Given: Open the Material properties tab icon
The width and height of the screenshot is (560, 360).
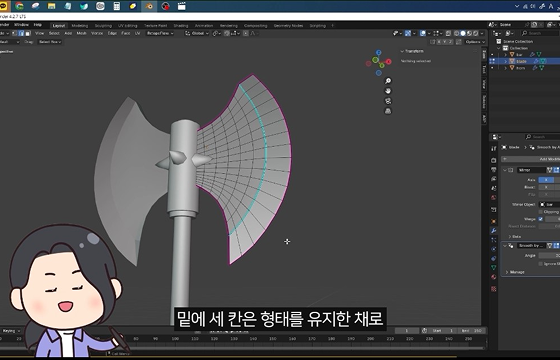Looking at the screenshot, I should tap(494, 277).
